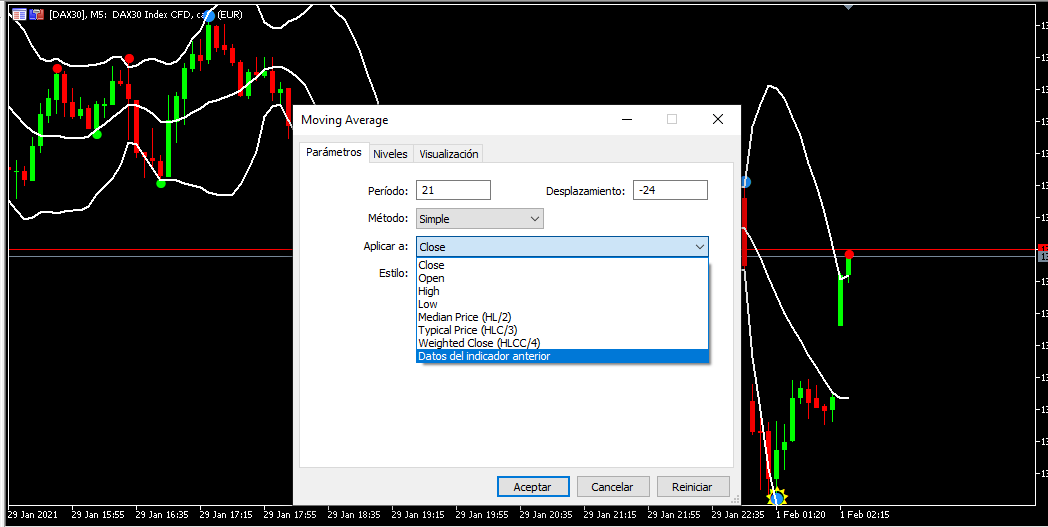Click the 29 Jan 15:55 time label

click(x=98, y=514)
